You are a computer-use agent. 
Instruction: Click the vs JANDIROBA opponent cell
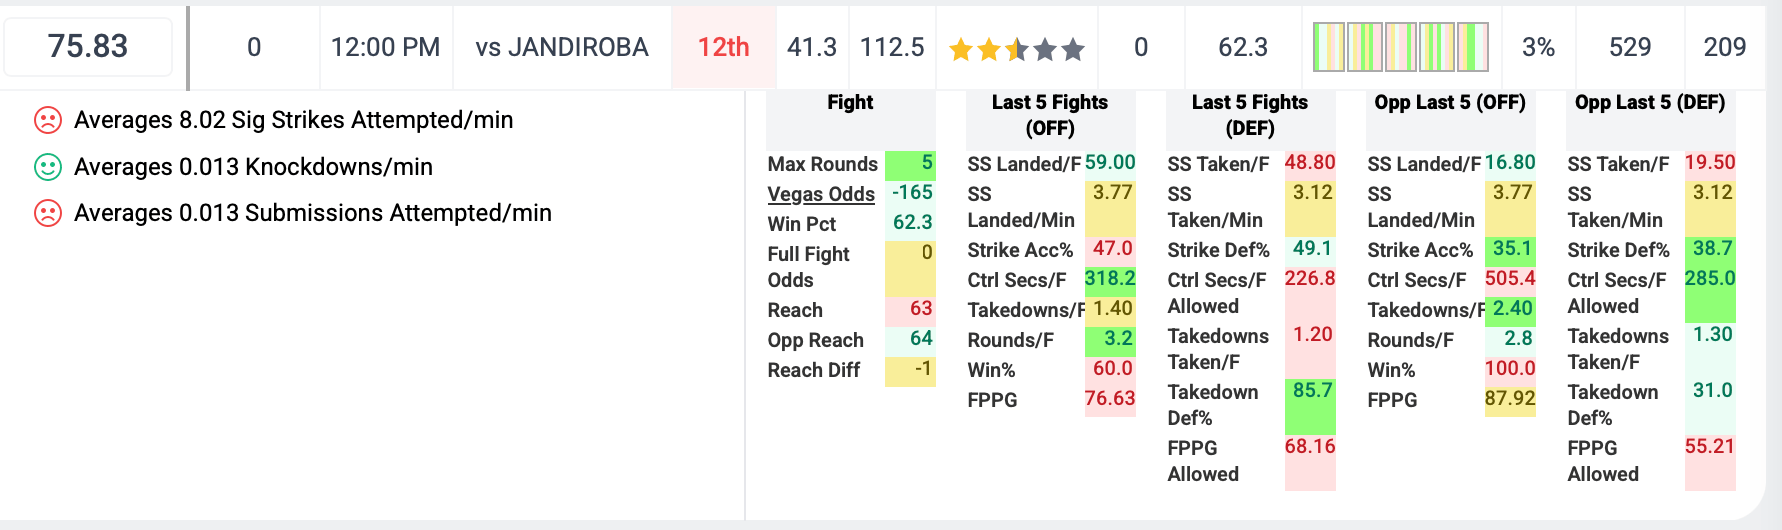tap(562, 47)
